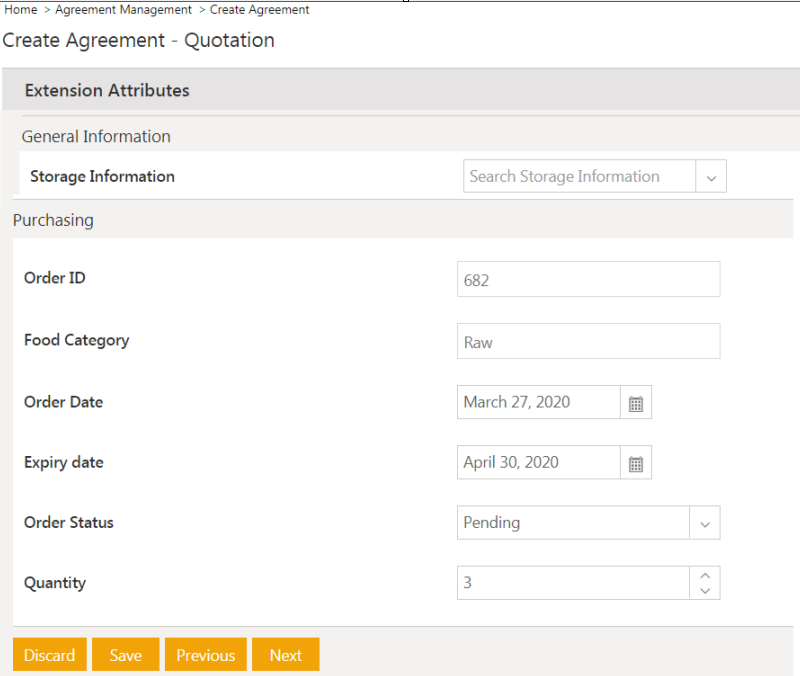Click the Create Agreement breadcrumb
The image size is (800, 676).
coord(259,10)
